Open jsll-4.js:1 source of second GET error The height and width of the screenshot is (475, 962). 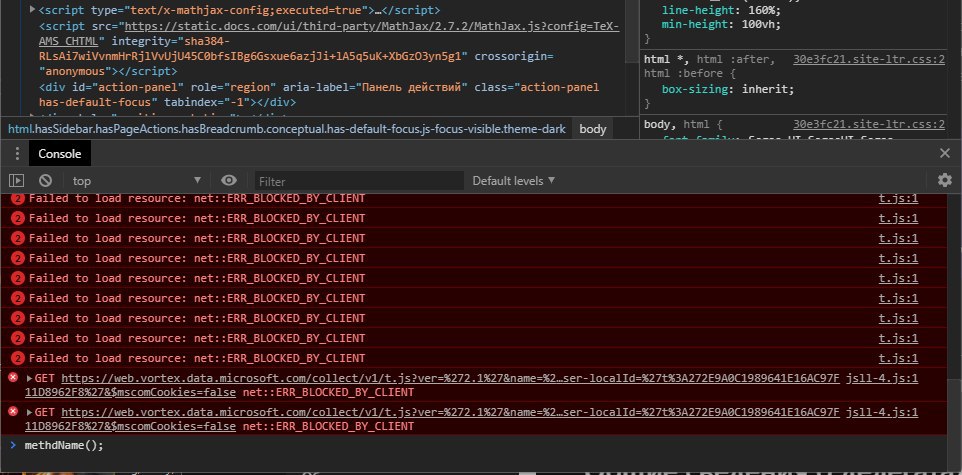click(882, 412)
